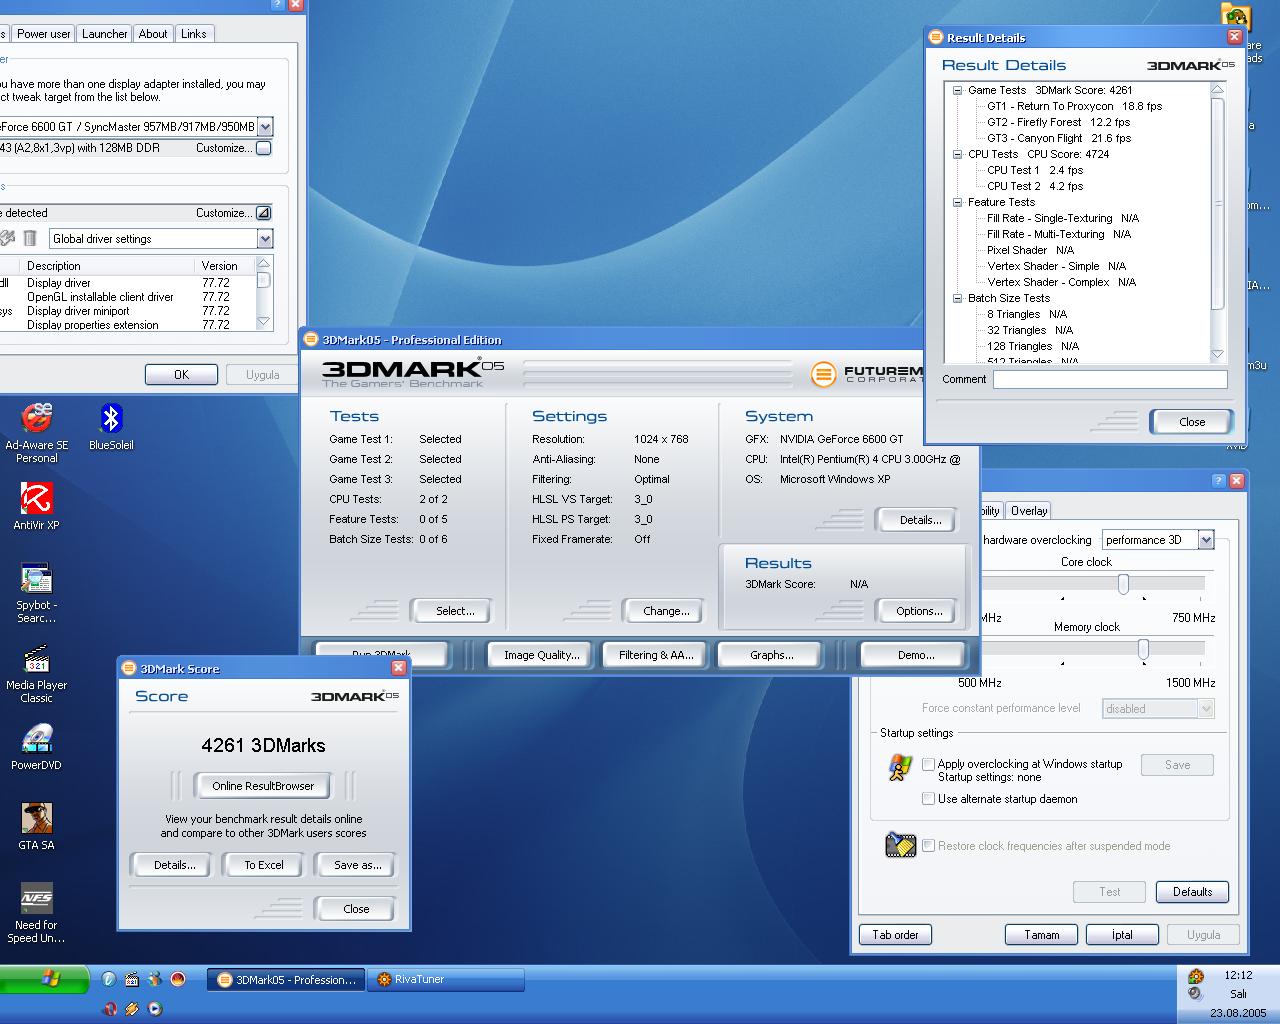Launch Opera from the quick launch bar

point(108,1009)
